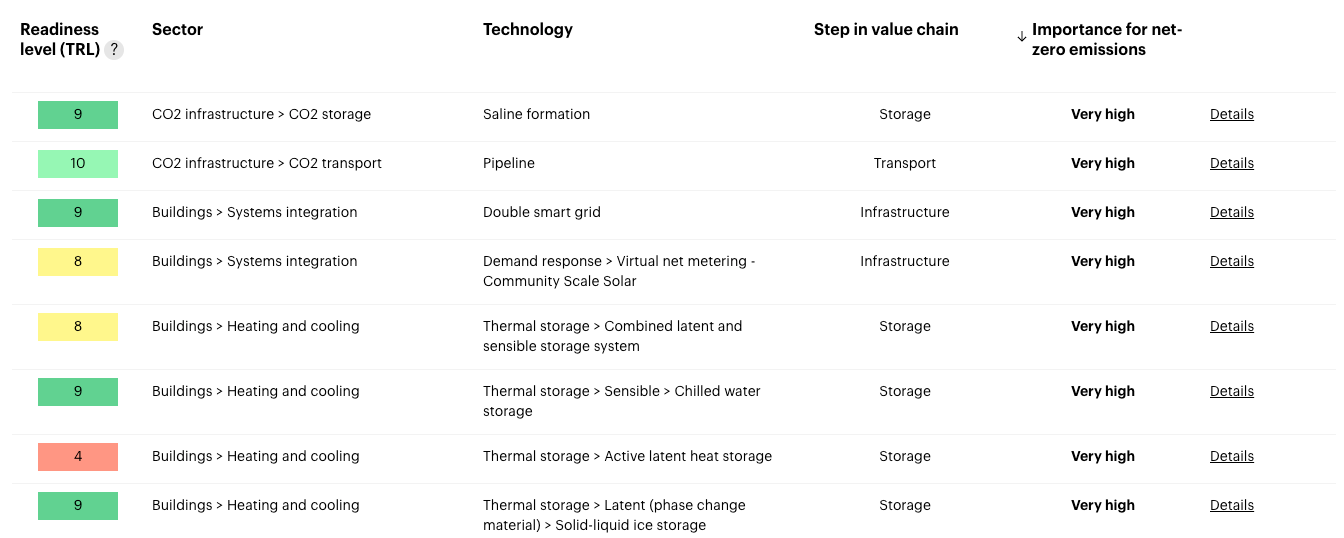
Task: Open Details for Double smart grid
Action: [1232, 212]
